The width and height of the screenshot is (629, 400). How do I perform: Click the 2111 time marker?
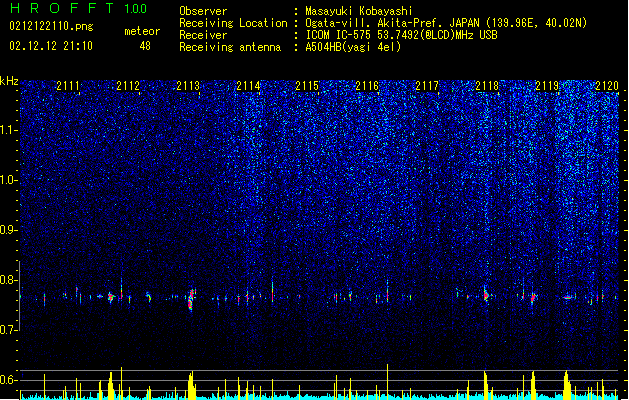(68, 86)
